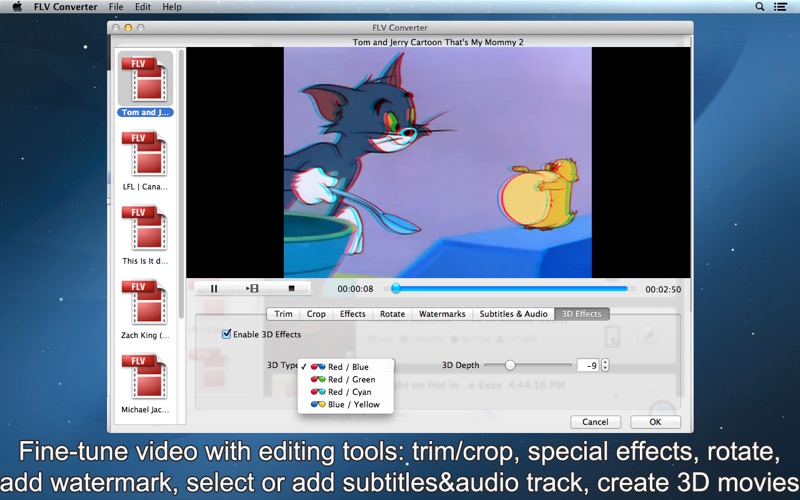
Task: Open the Help menu
Action: (x=172, y=7)
